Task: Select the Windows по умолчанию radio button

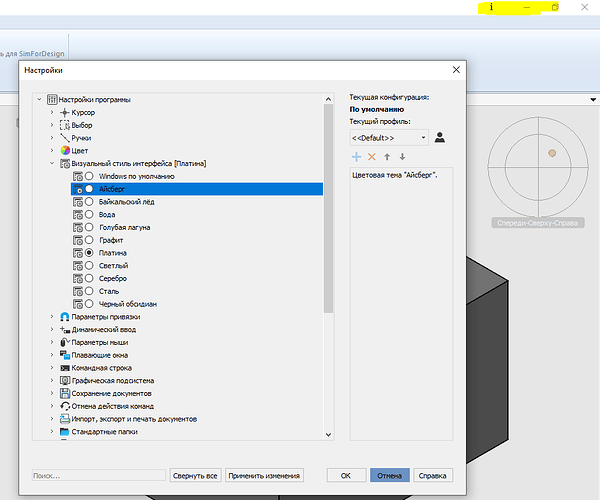Action: coord(89,176)
